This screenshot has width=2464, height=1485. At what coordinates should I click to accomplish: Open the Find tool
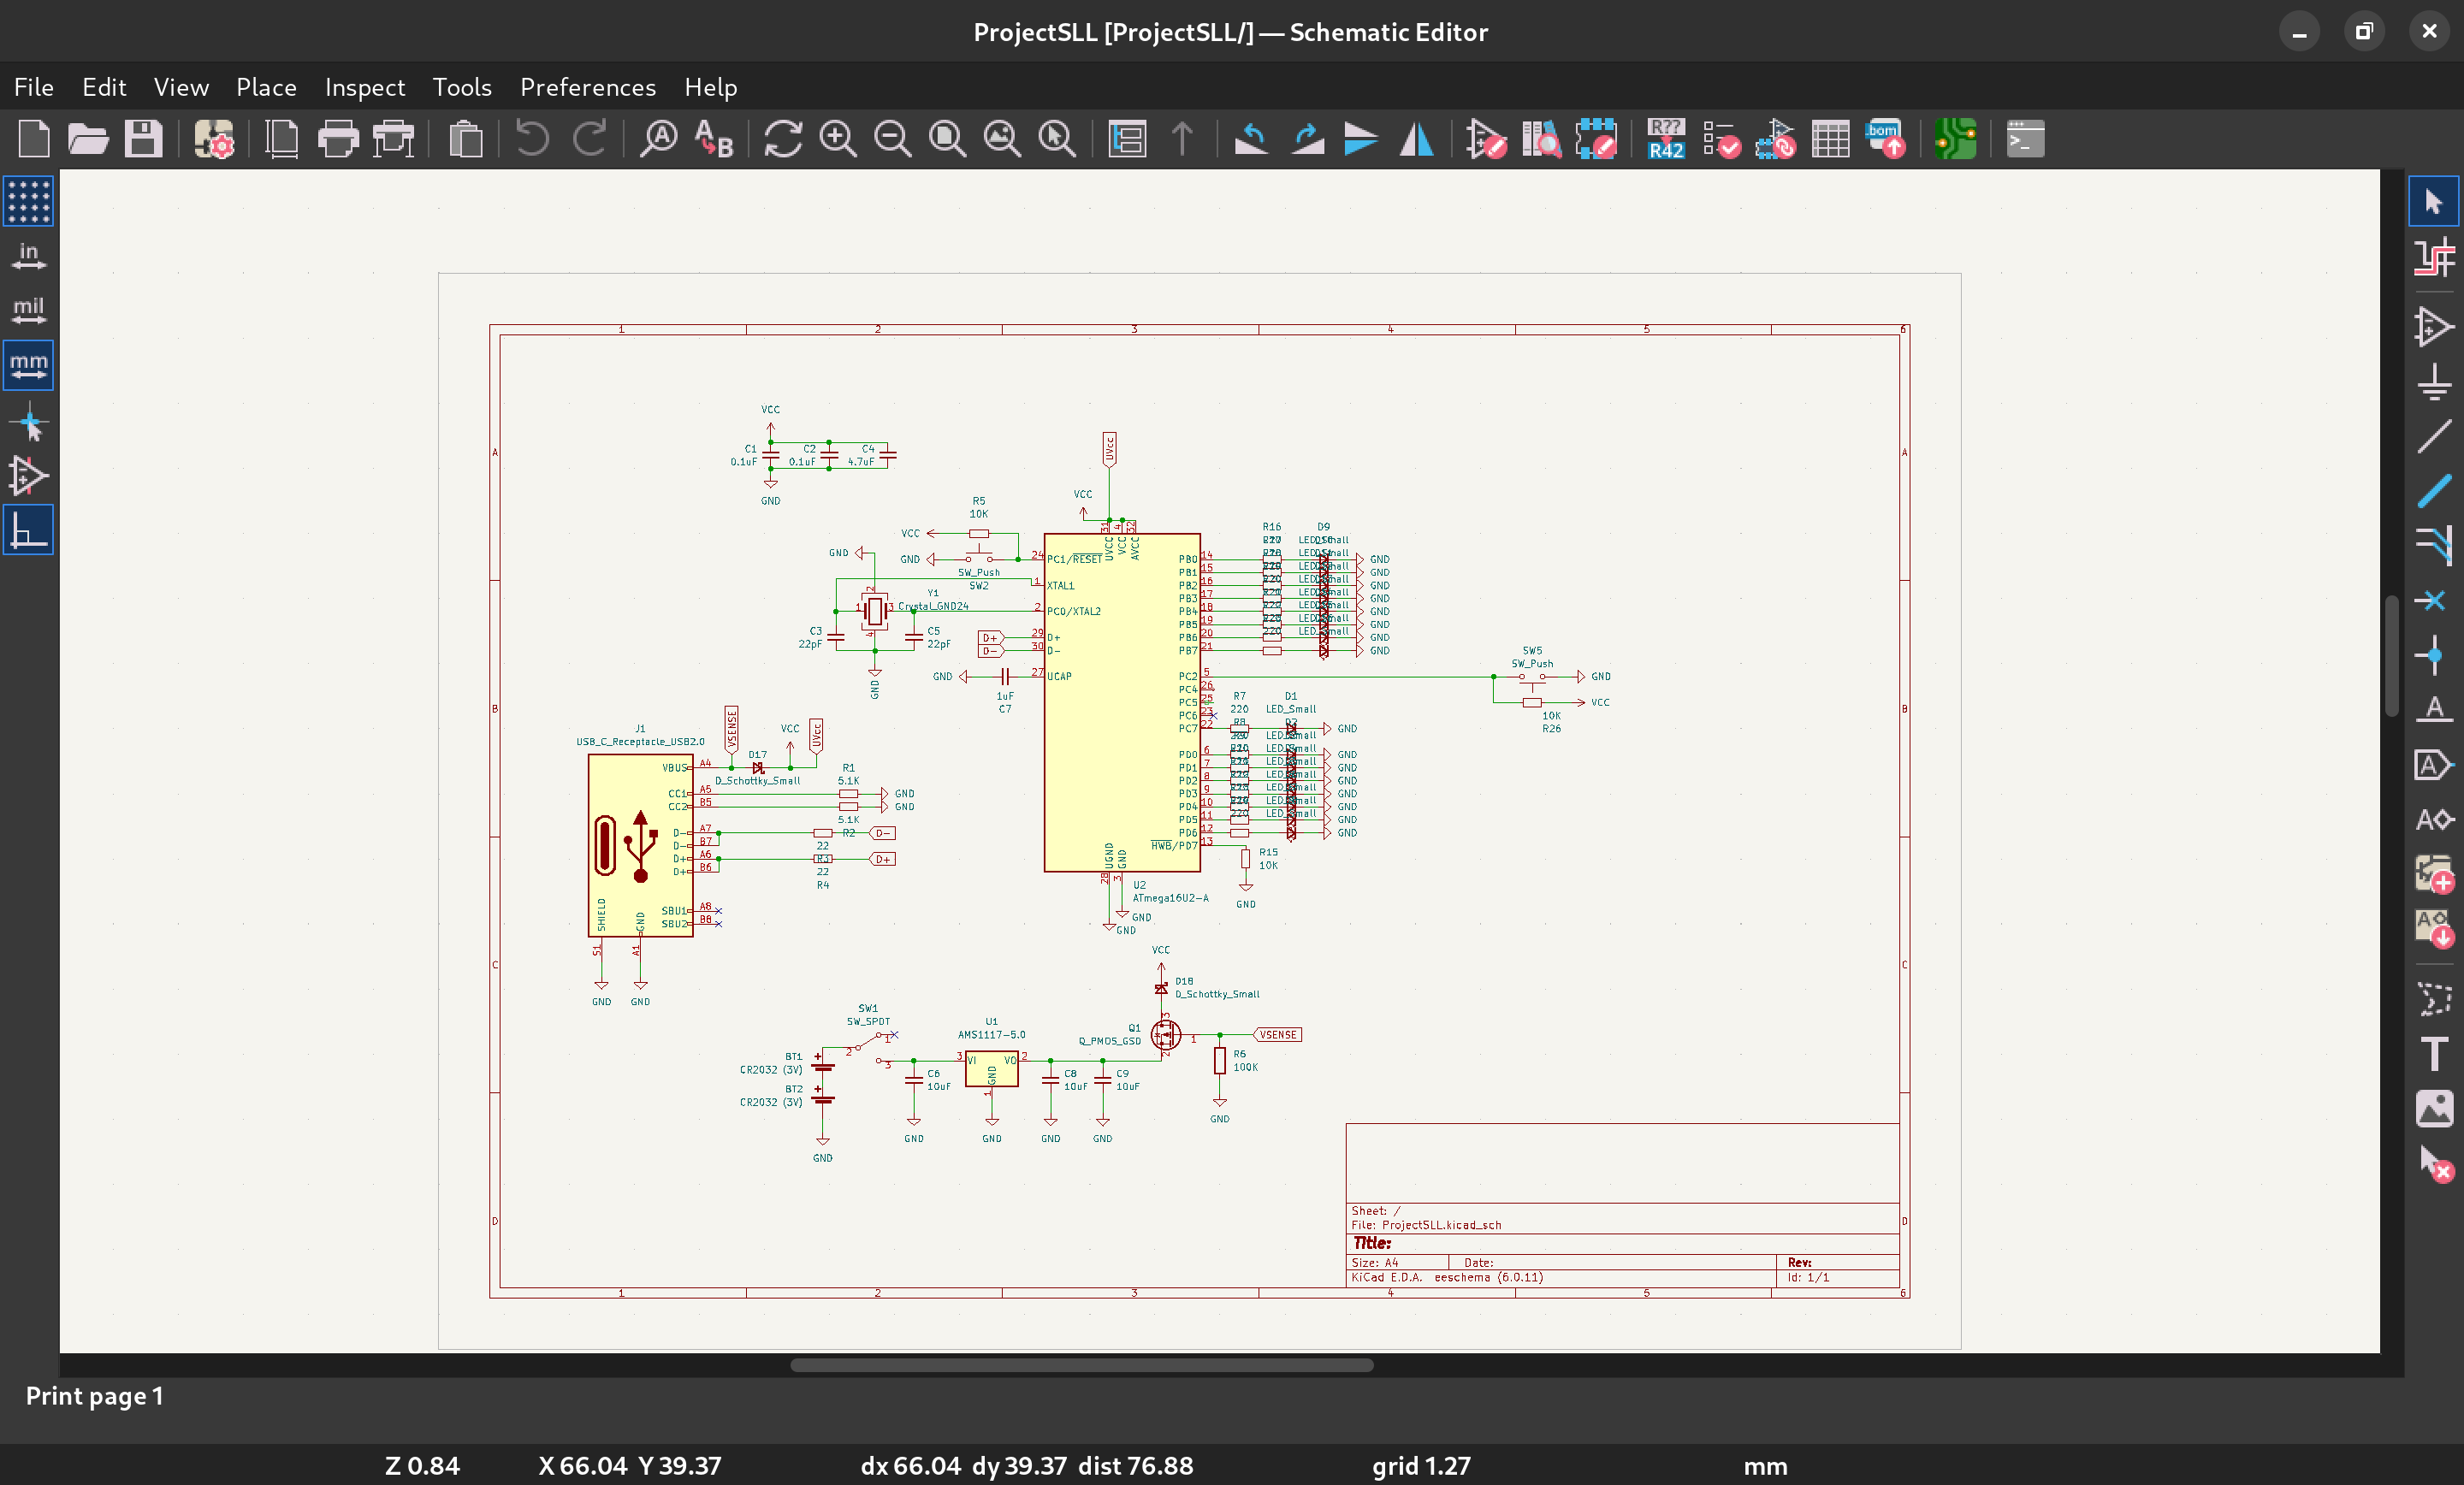click(x=659, y=138)
